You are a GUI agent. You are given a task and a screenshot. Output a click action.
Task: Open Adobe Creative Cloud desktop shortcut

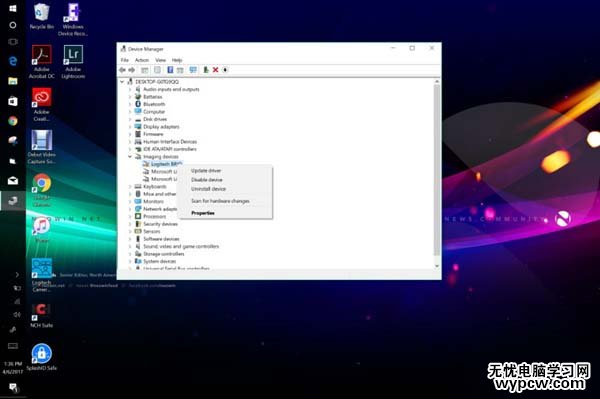pyautogui.click(x=42, y=104)
